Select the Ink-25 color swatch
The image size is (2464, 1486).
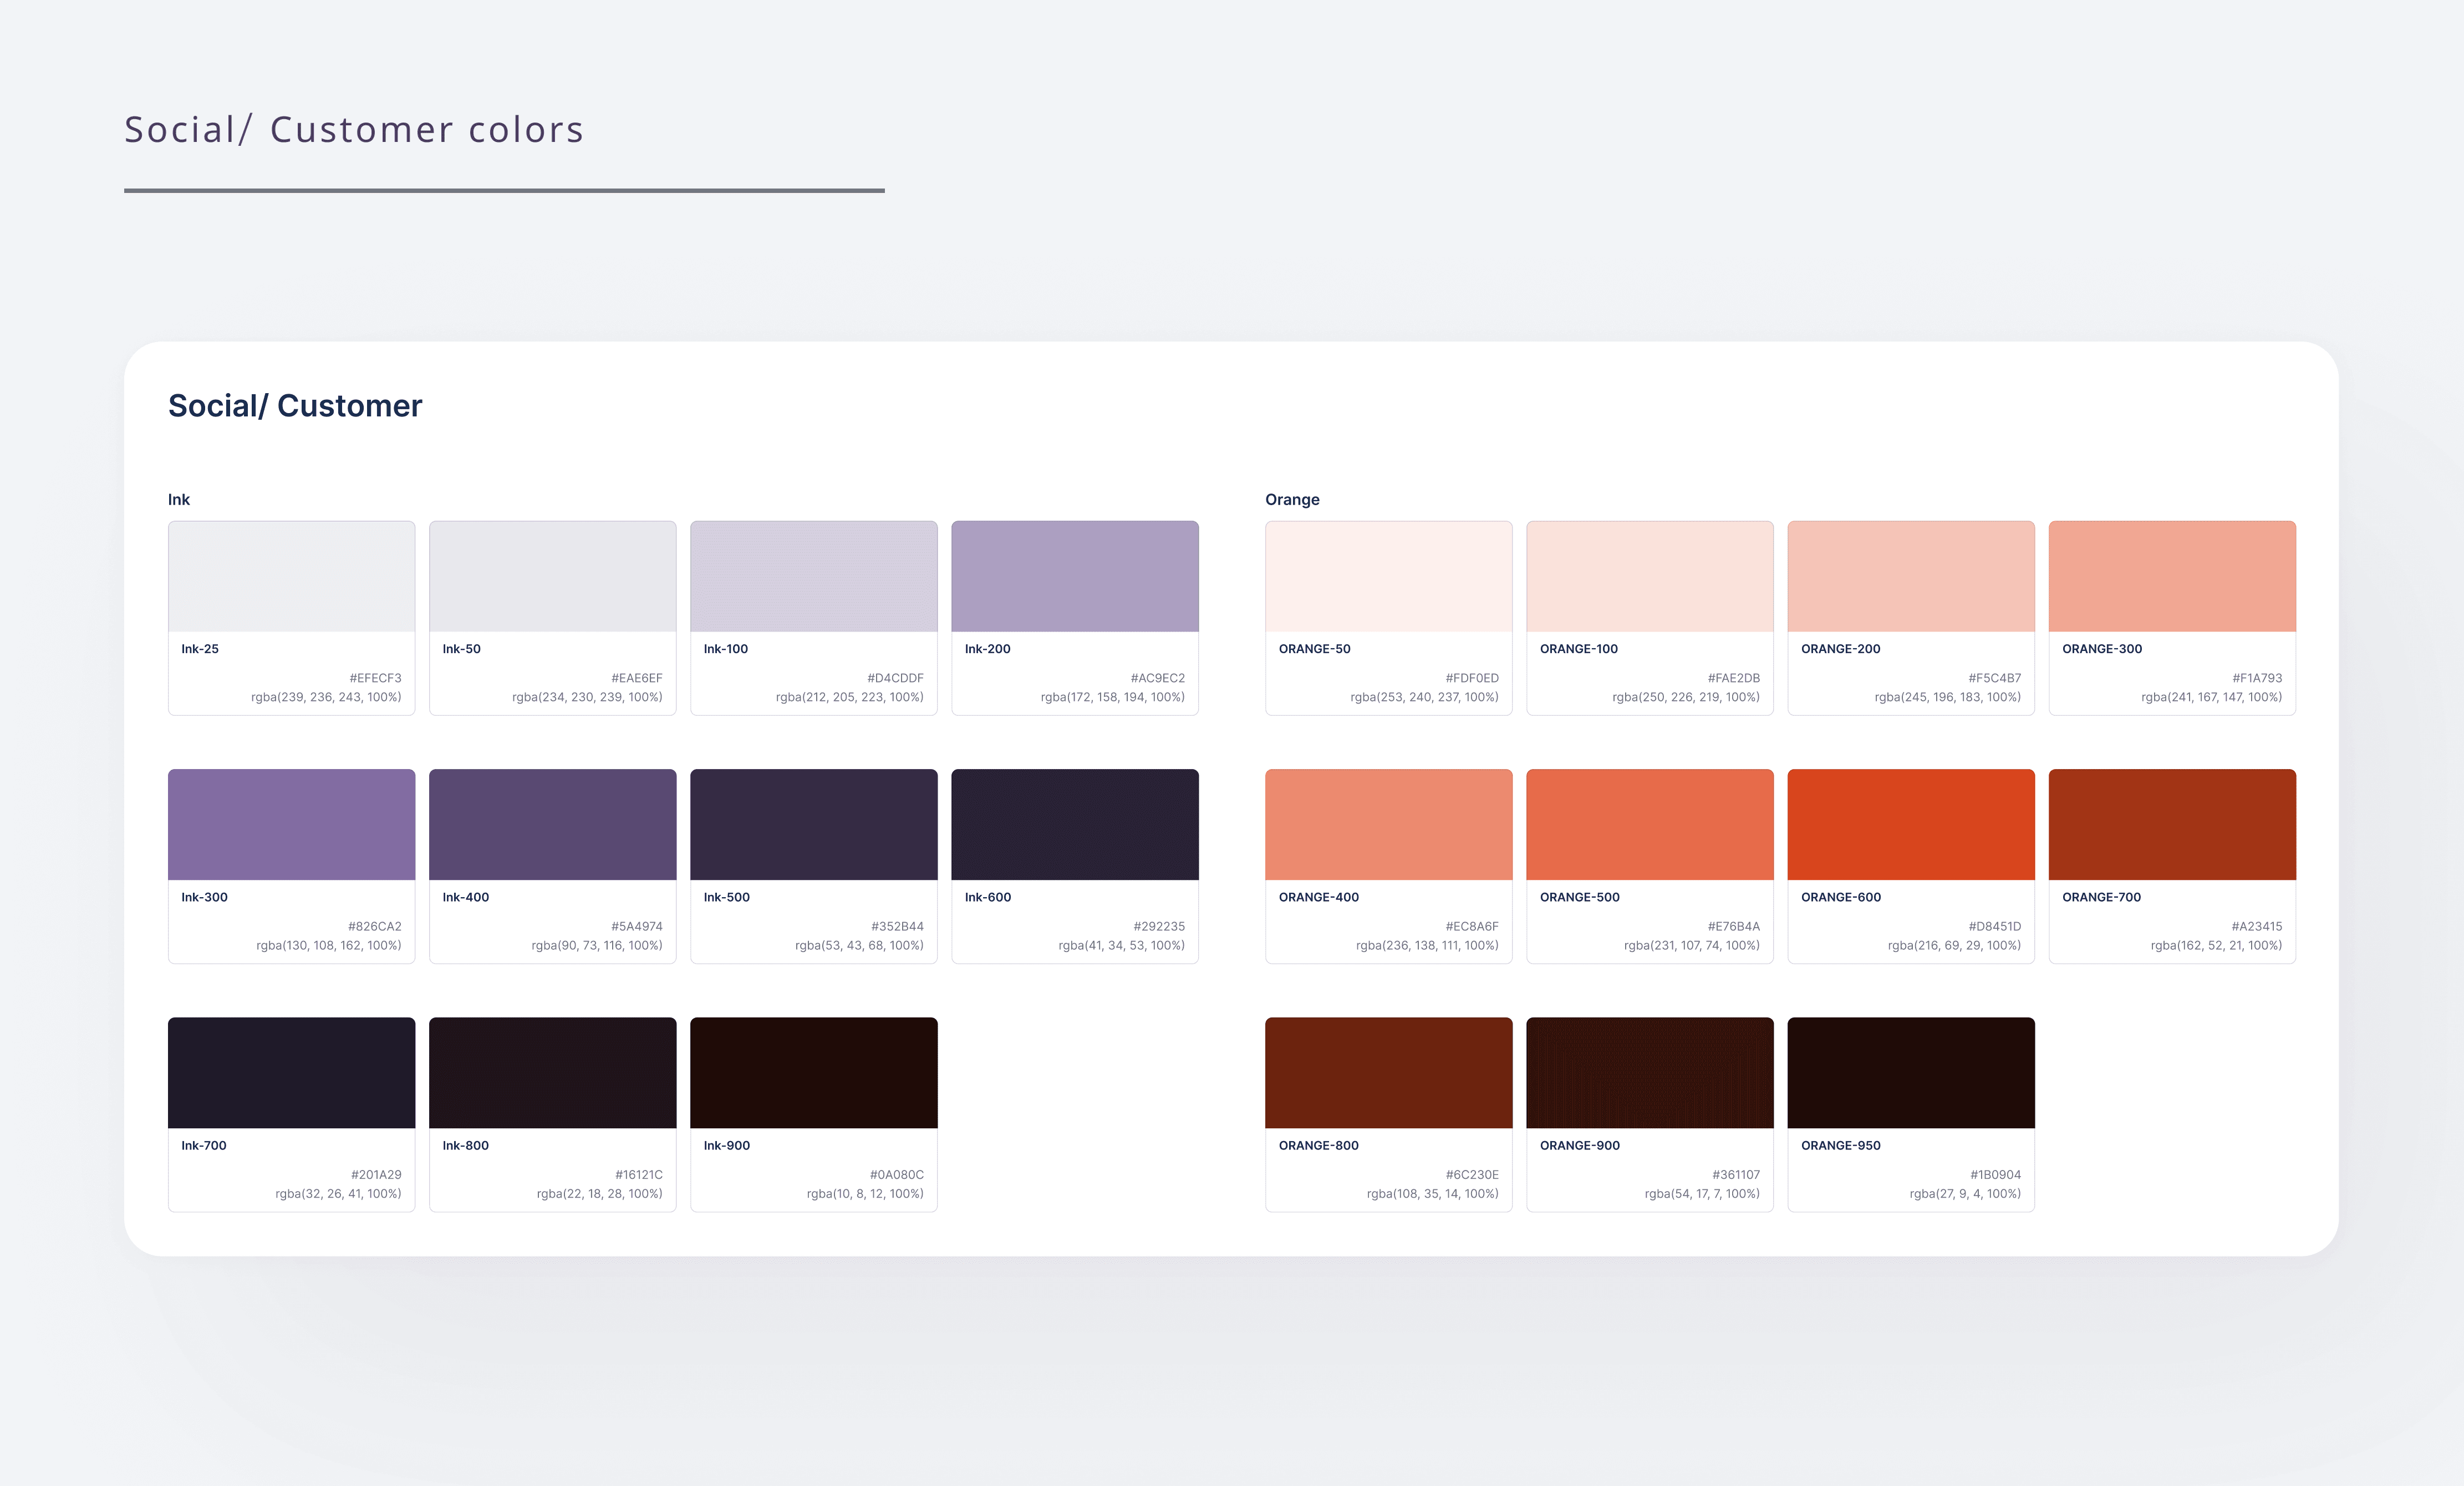291,575
